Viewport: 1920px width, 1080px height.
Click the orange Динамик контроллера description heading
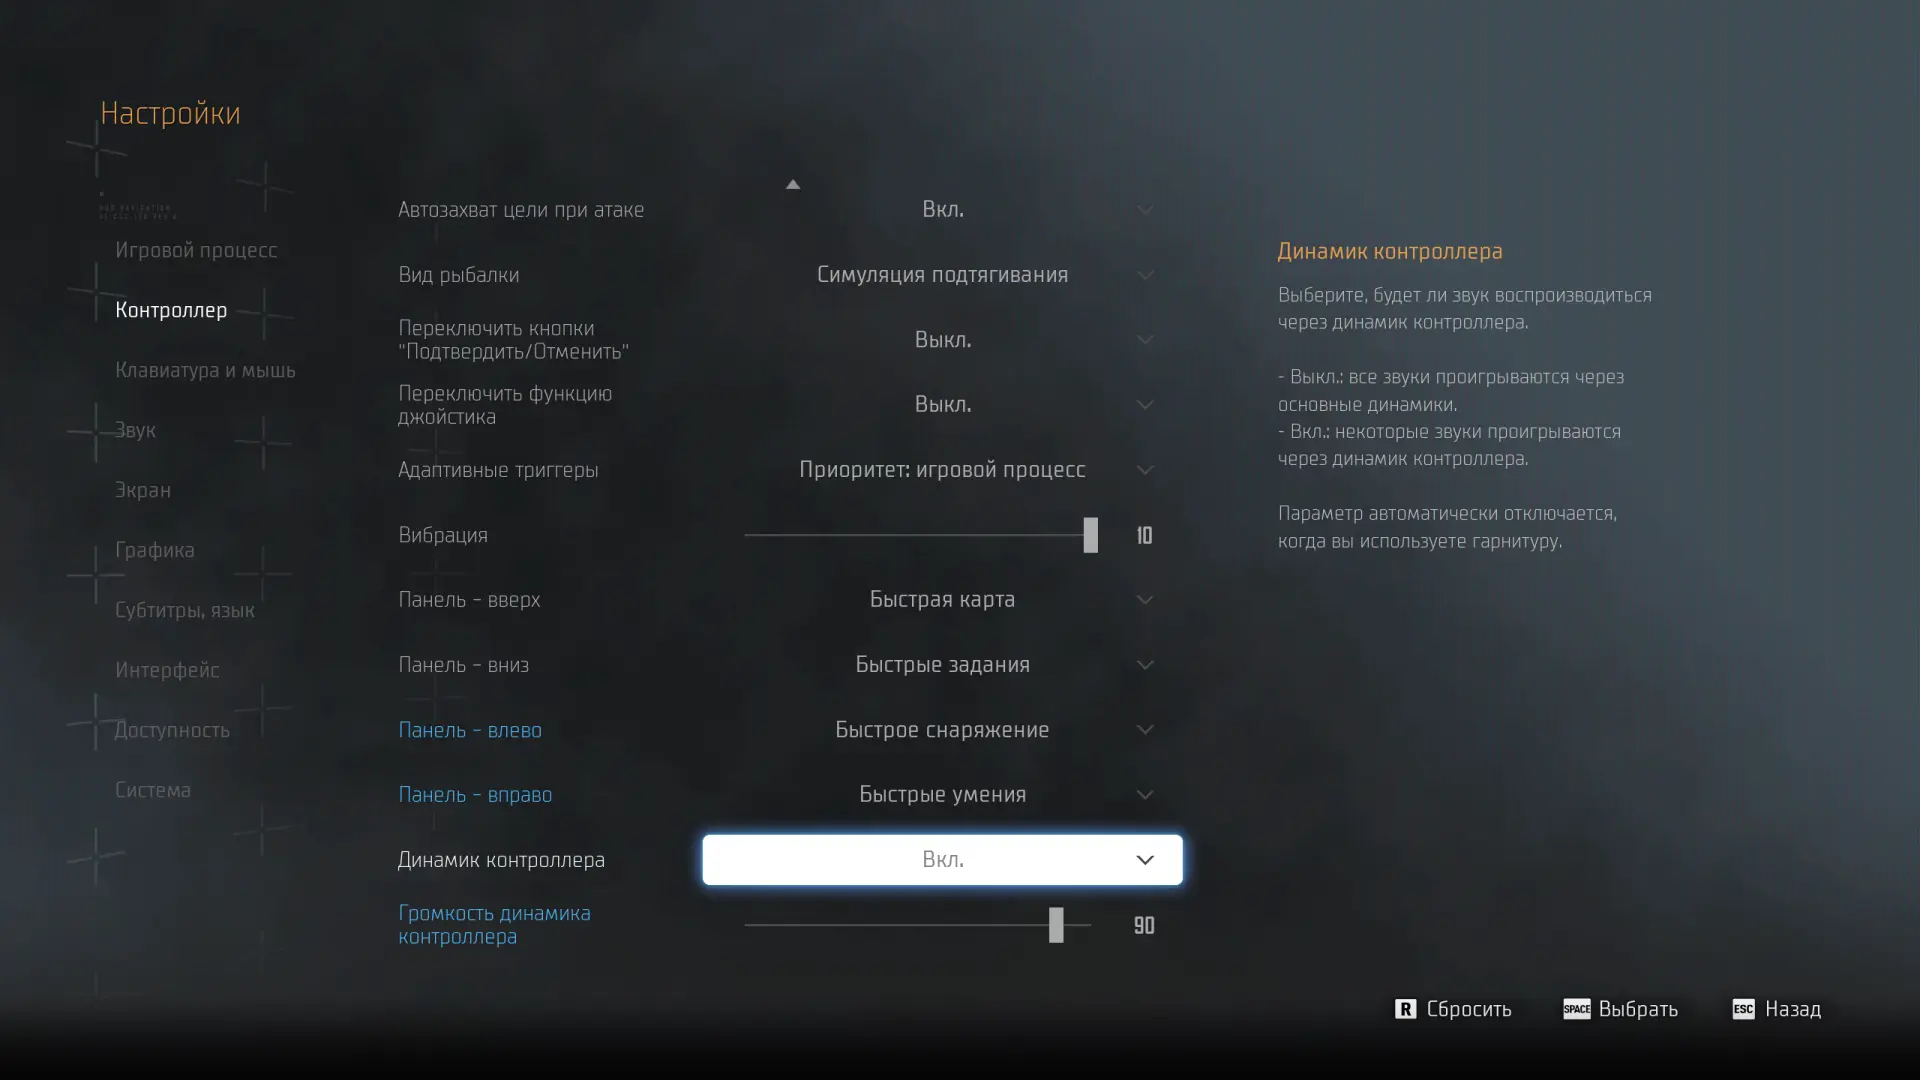[x=1390, y=252]
